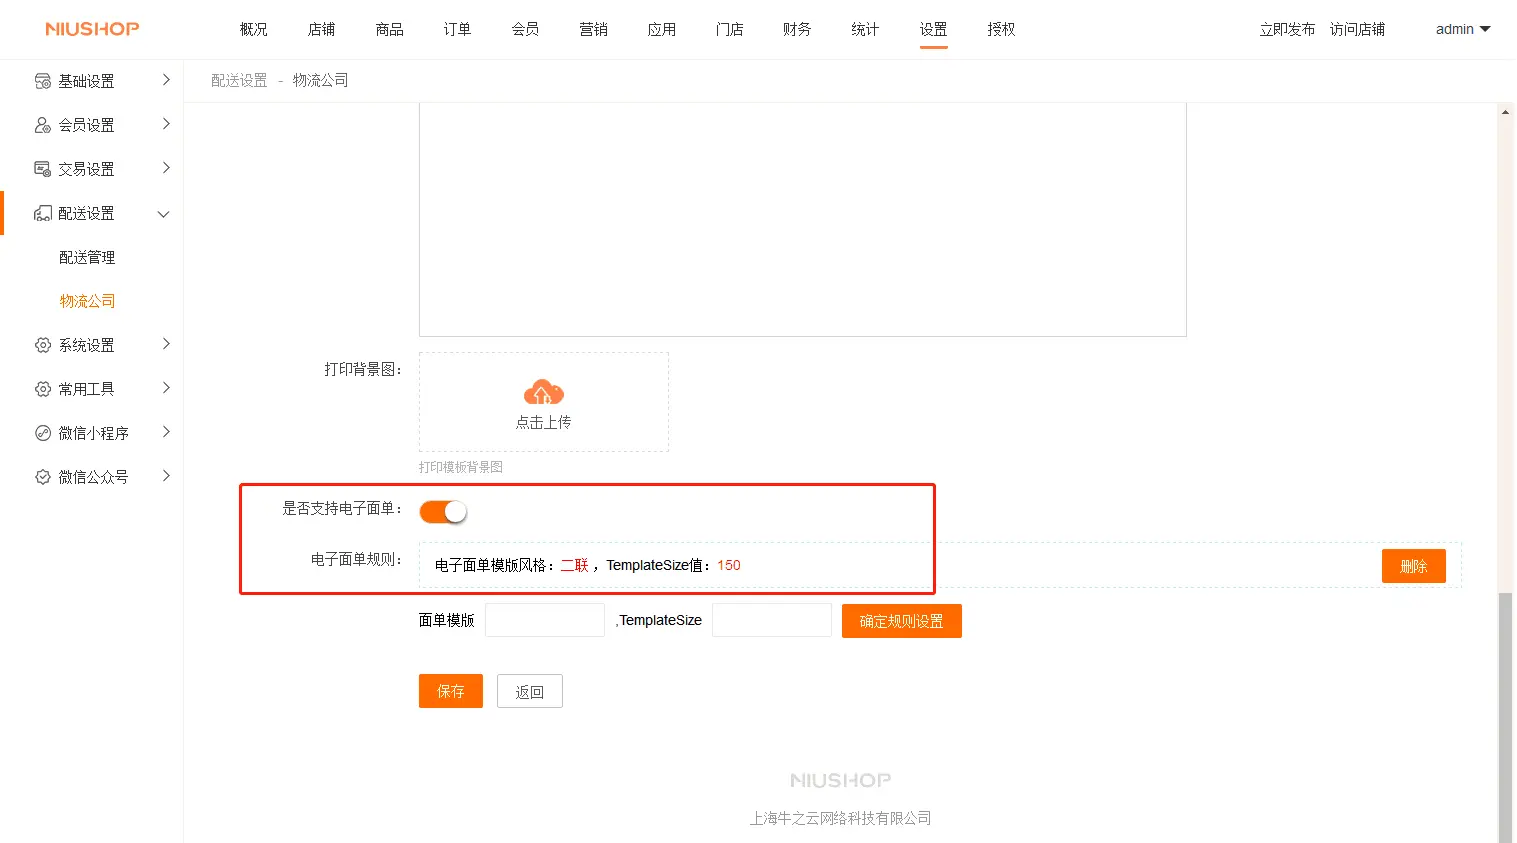Click the orange 保存 button

click(450, 691)
